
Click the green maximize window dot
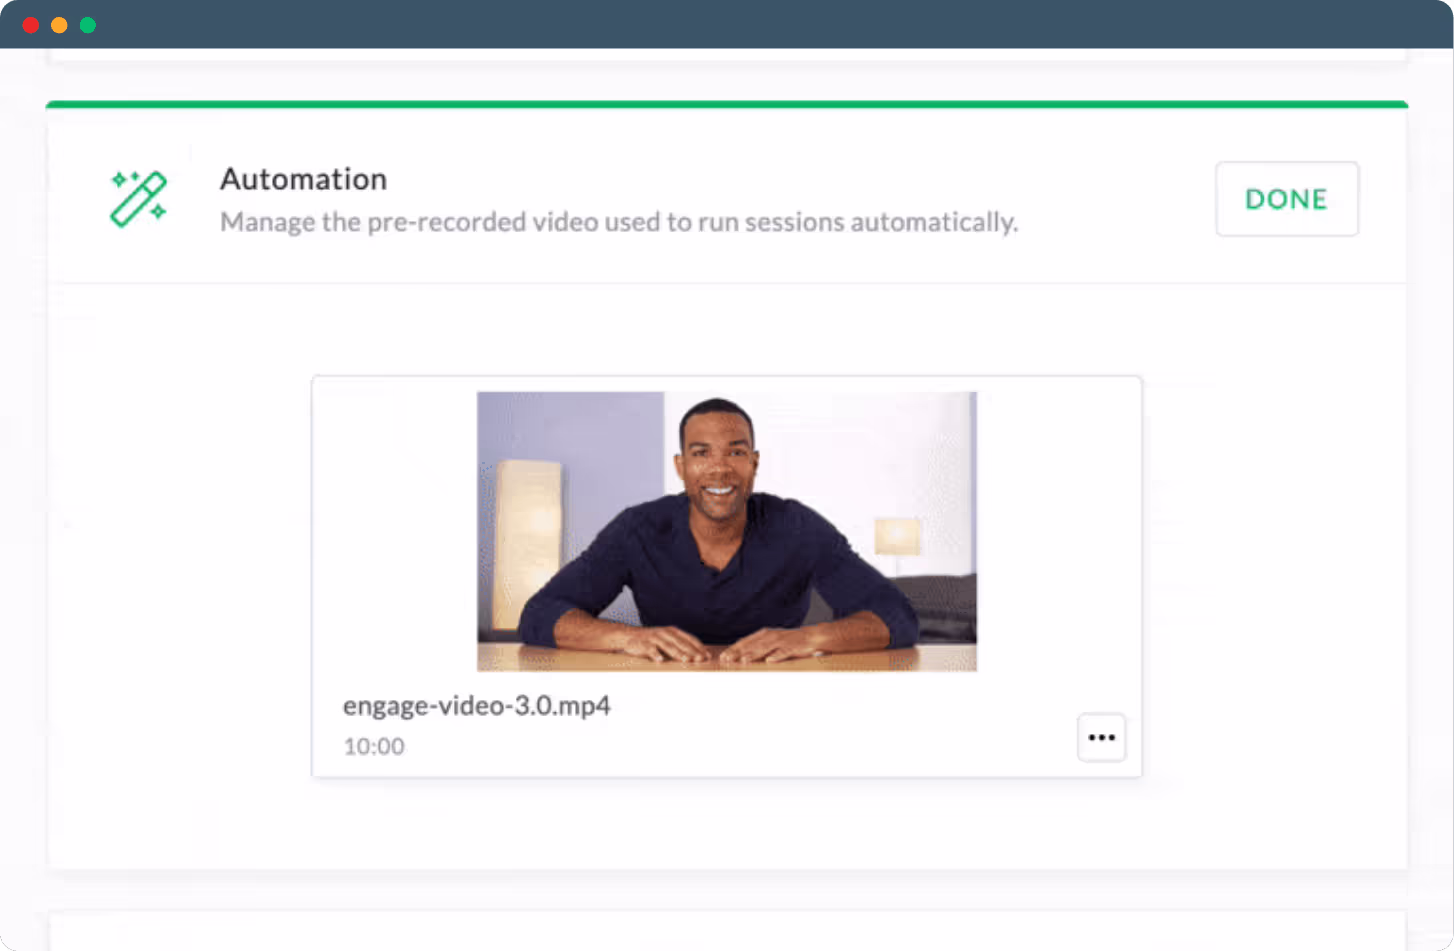pyautogui.click(x=88, y=25)
